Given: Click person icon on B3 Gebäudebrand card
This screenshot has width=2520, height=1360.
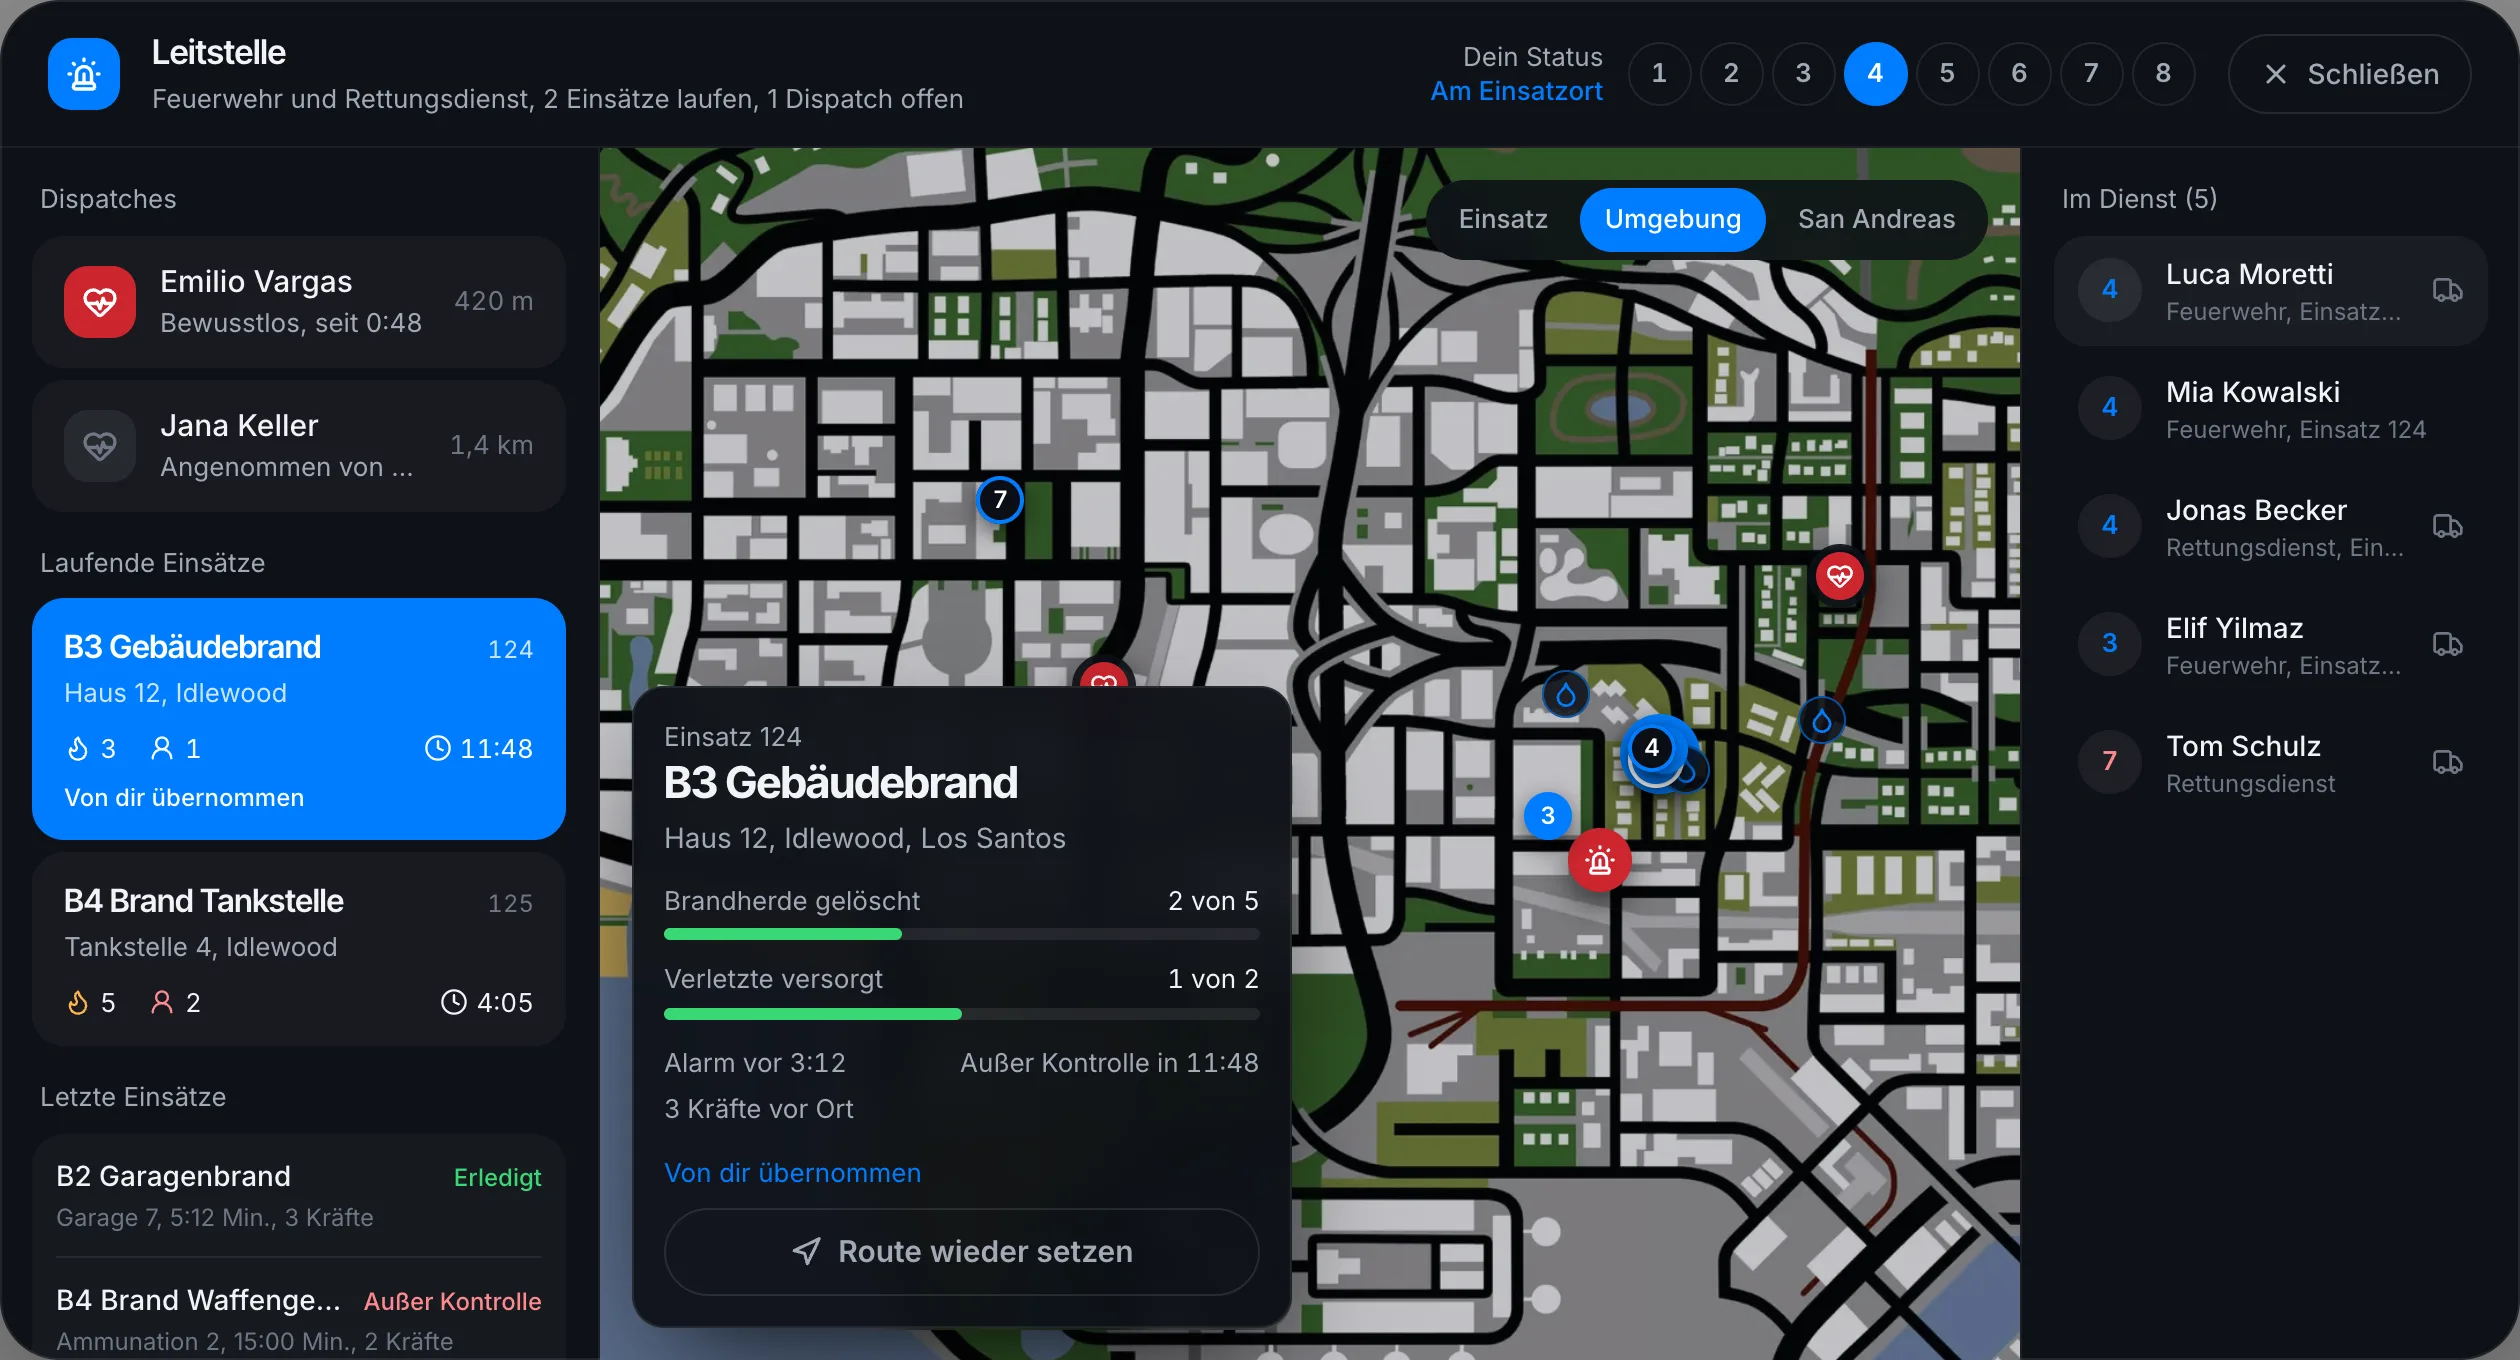Looking at the screenshot, I should 162,749.
